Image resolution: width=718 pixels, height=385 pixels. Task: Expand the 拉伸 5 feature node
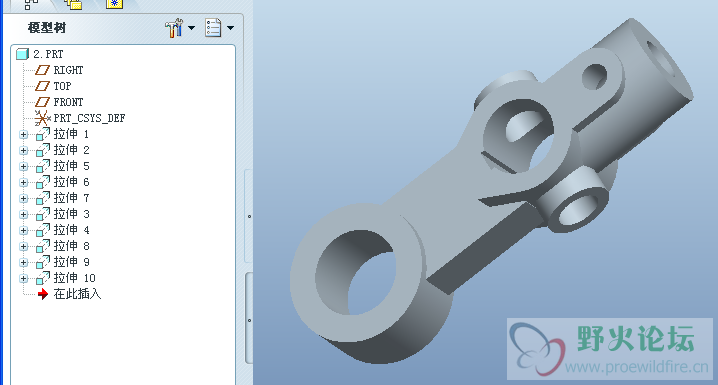(x=23, y=167)
